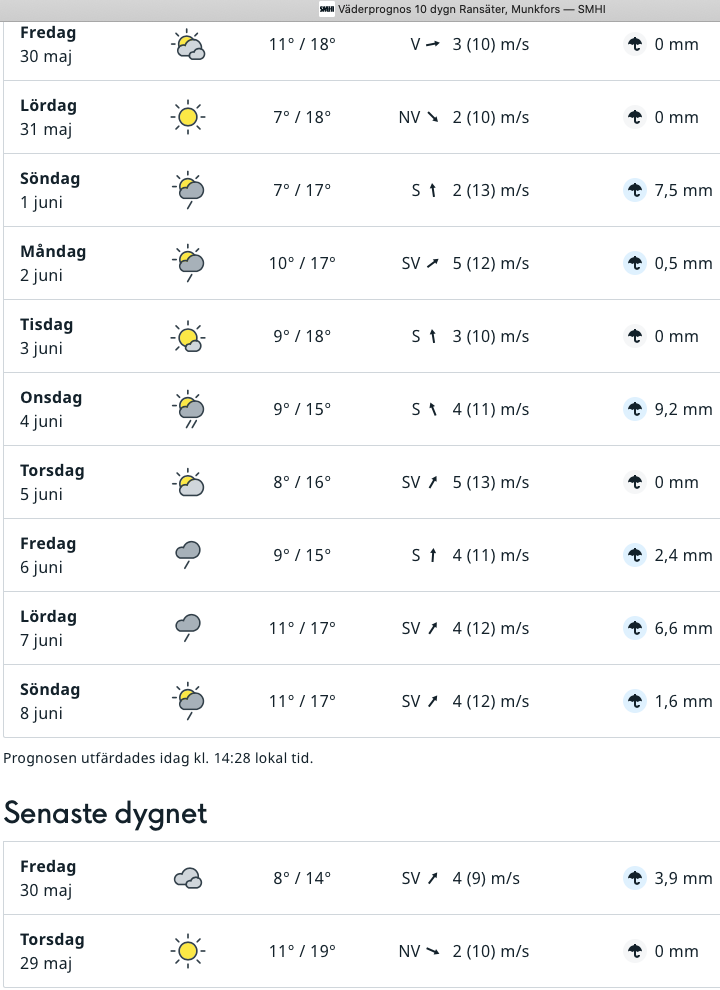The width and height of the screenshot is (720, 990).
Task: Expand the Söndag 8 juni forecast row
Action: 361,701
